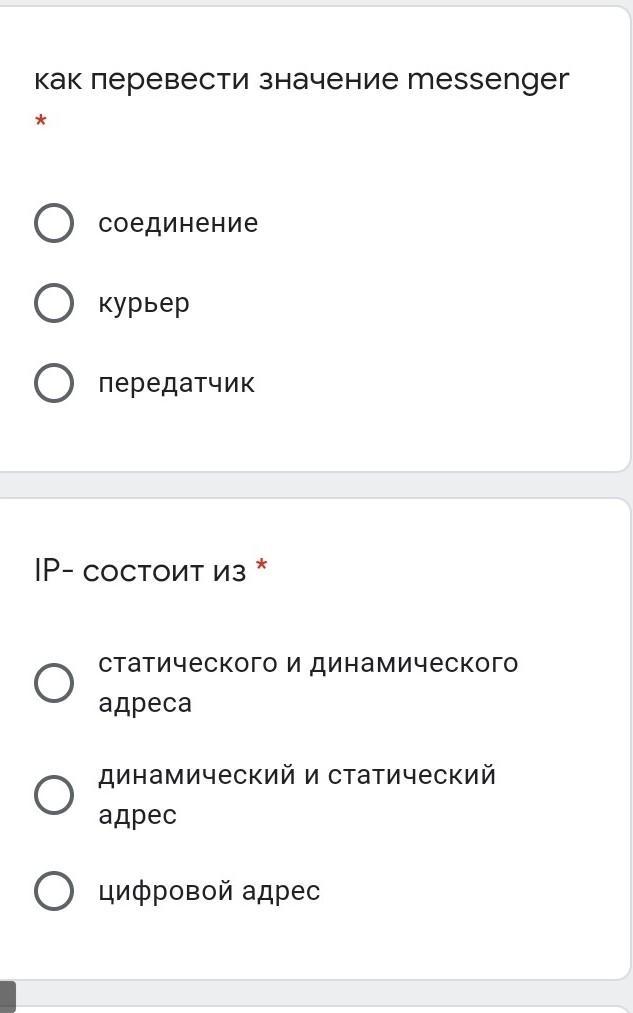Select the radio circle beside курьер
The height and width of the screenshot is (1013, 633).
coord(54,303)
